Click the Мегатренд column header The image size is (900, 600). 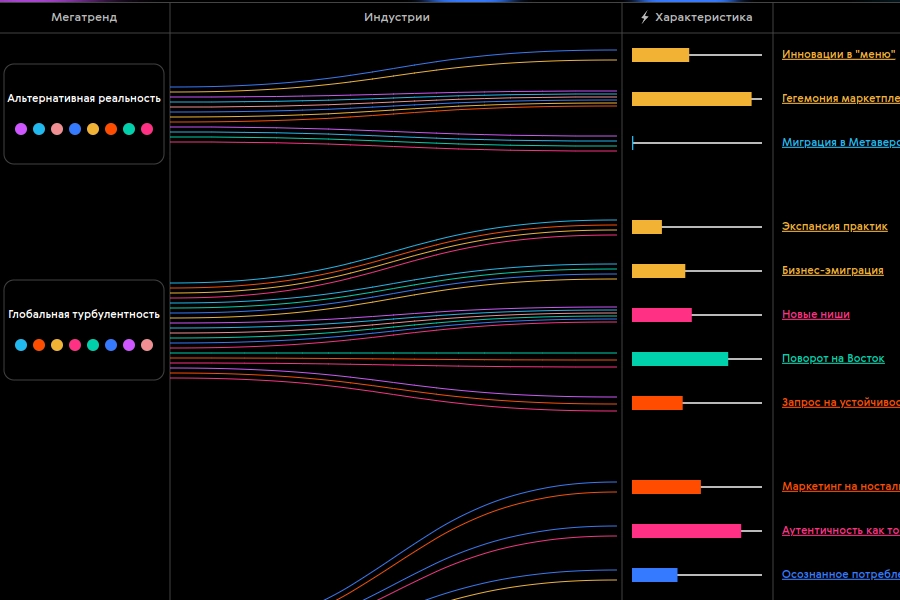[x=84, y=17]
